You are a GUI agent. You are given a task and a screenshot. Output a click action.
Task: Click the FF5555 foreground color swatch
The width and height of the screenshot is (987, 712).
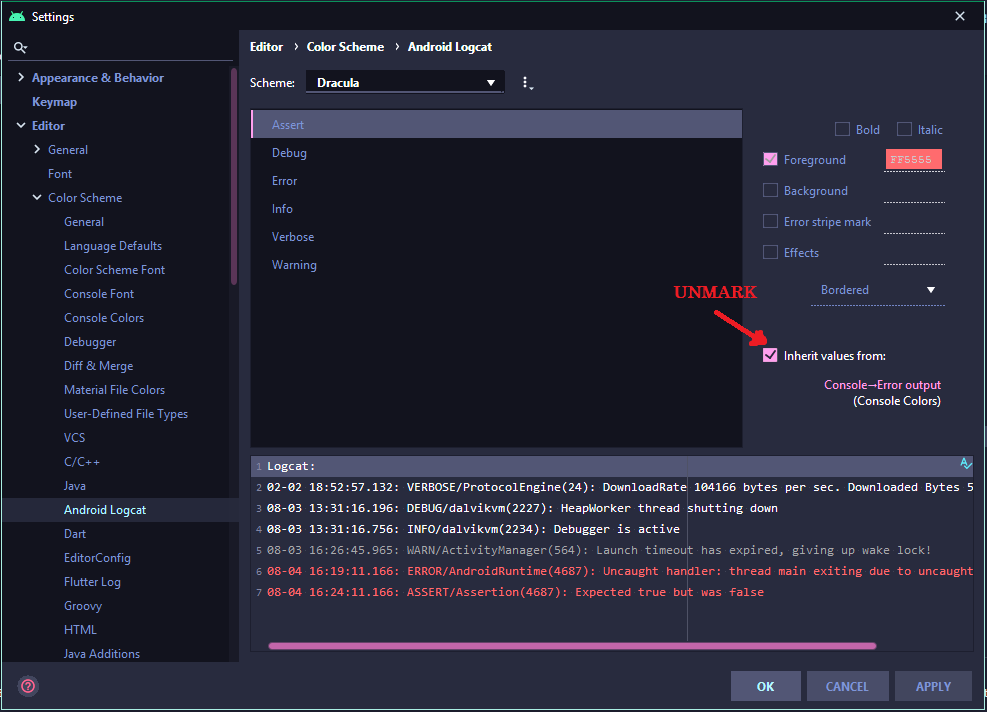coord(913,160)
